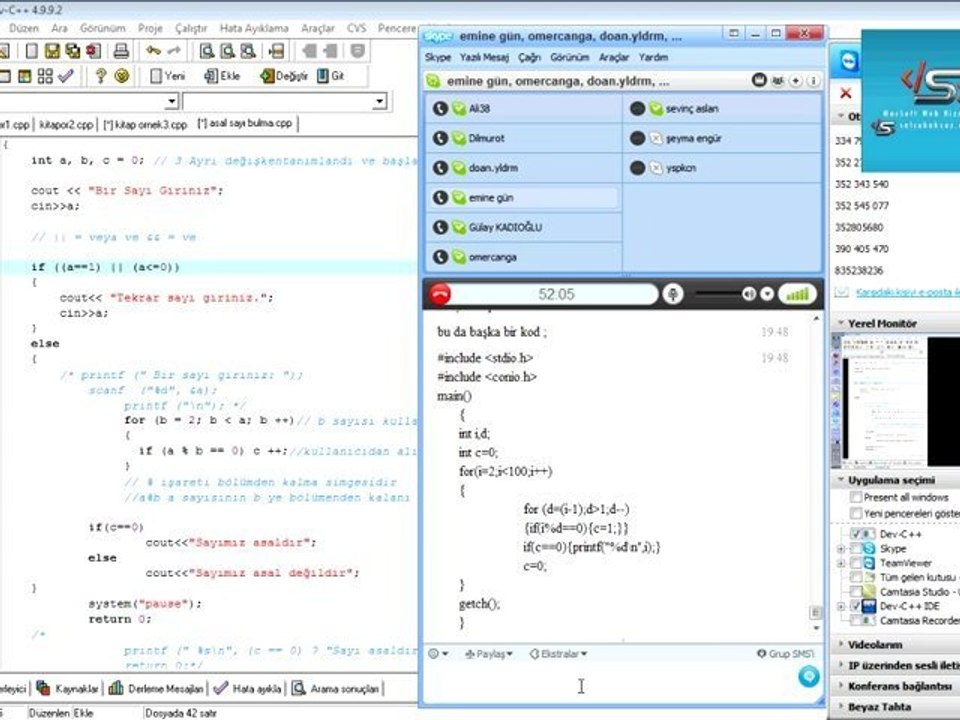Expand the Dev-C++ IDE tree node
This screenshot has width=960, height=720.
pyautogui.click(x=841, y=606)
